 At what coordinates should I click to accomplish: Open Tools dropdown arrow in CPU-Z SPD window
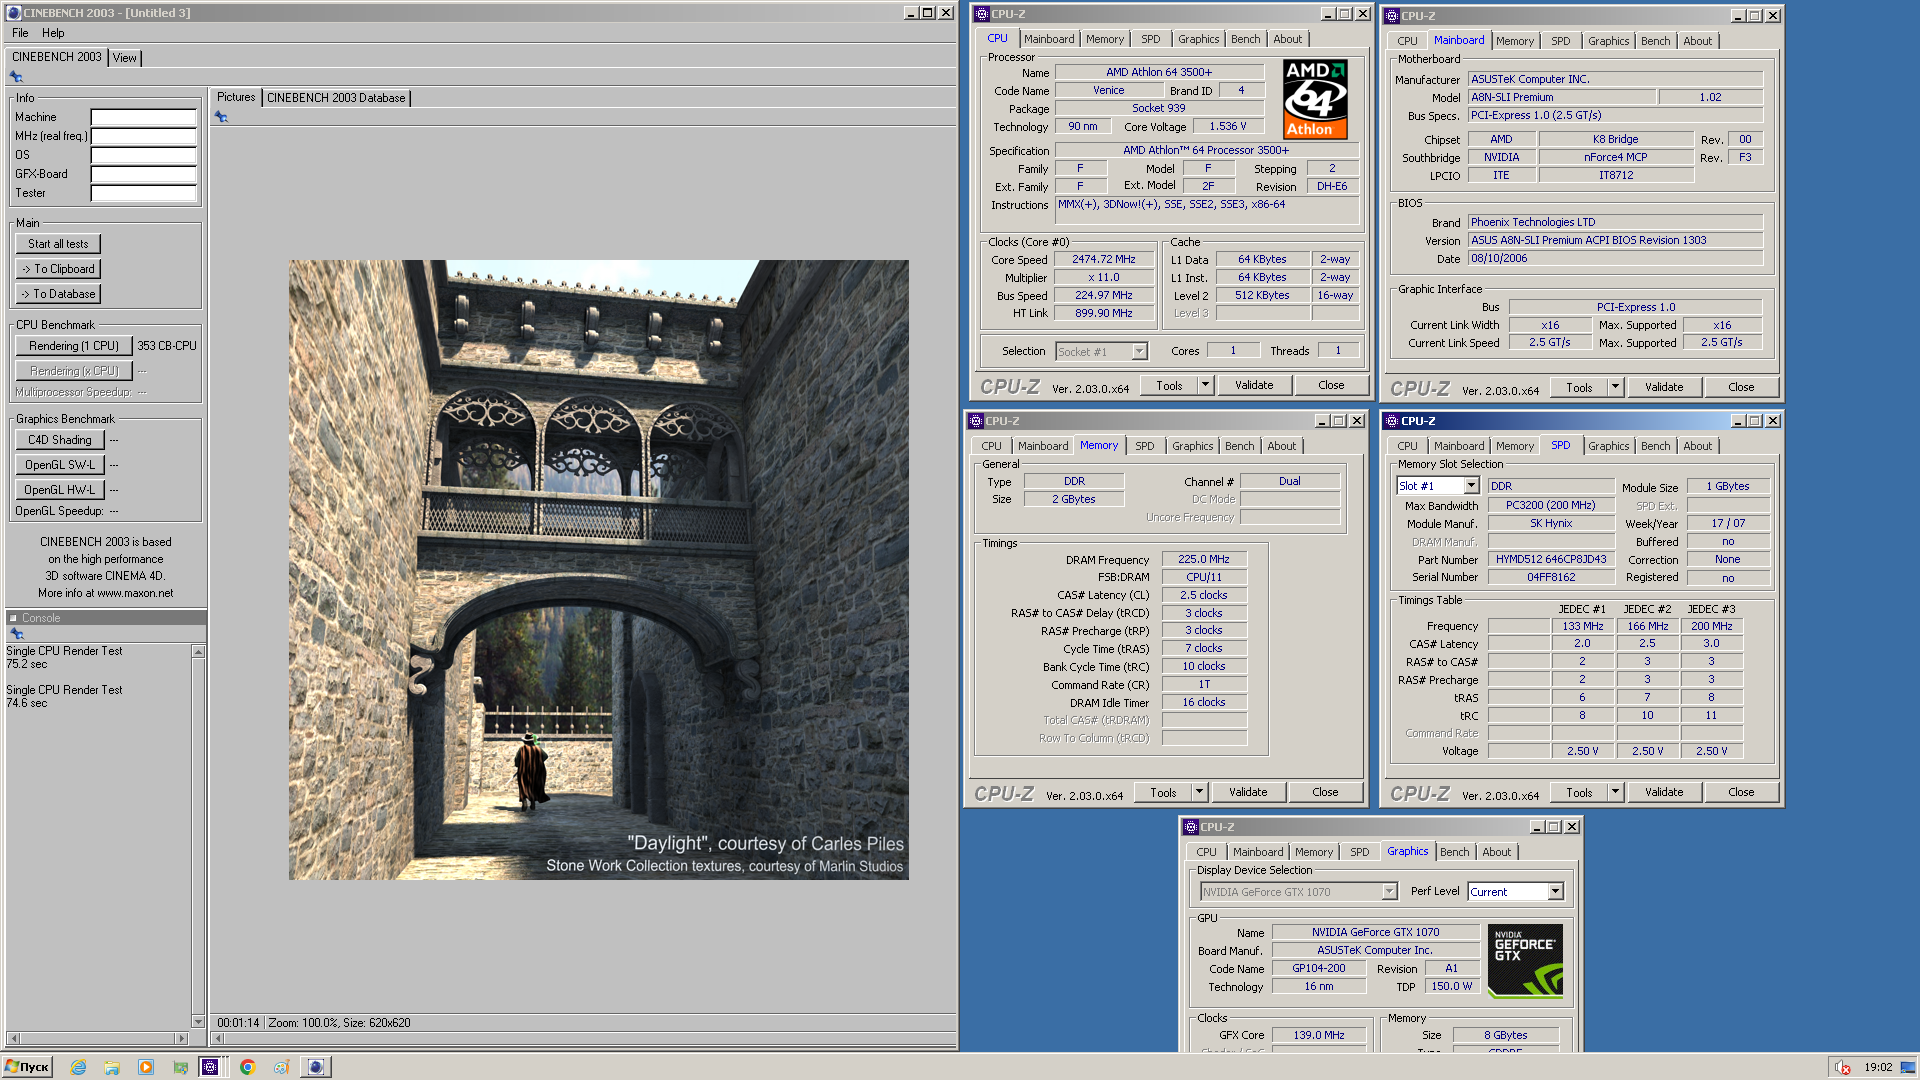pyautogui.click(x=1615, y=792)
